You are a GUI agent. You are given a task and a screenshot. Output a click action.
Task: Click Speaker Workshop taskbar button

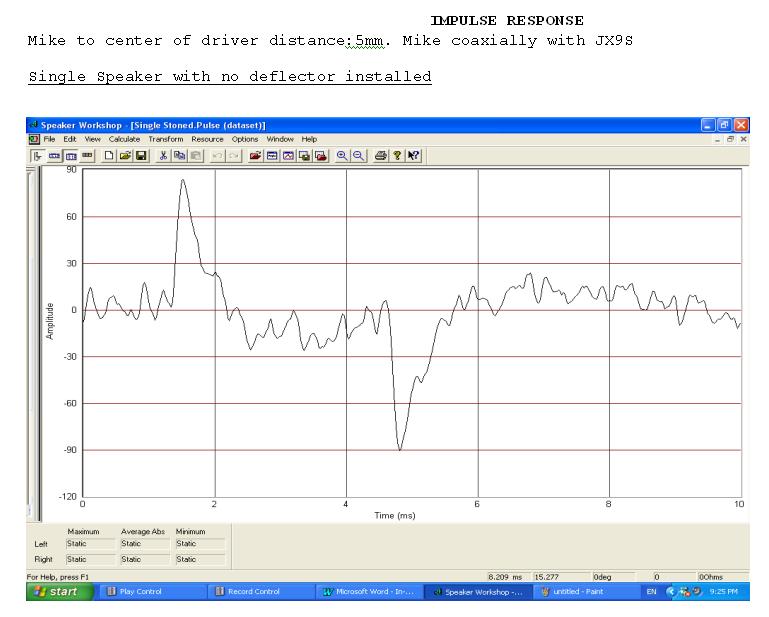pyautogui.click(x=478, y=591)
